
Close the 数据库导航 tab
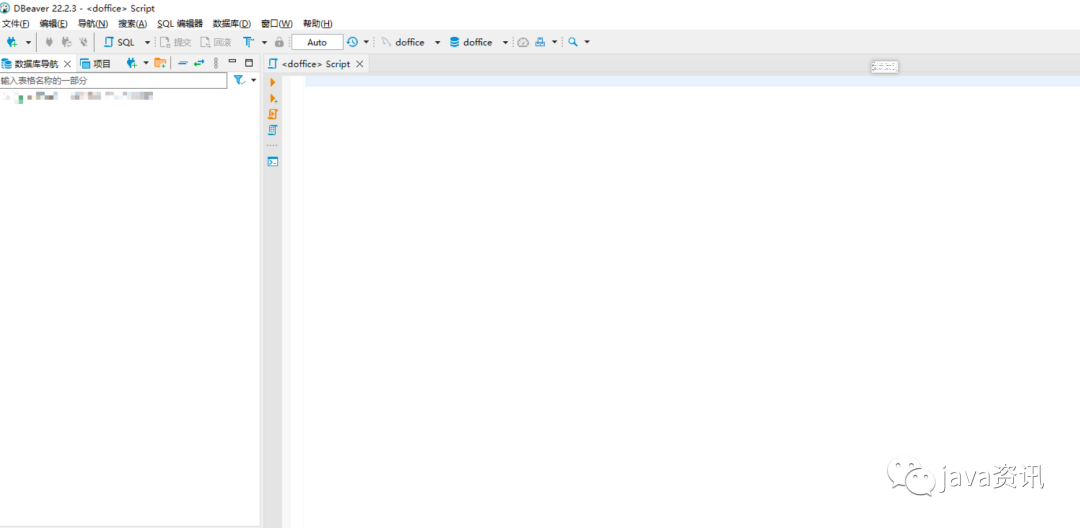pos(67,63)
